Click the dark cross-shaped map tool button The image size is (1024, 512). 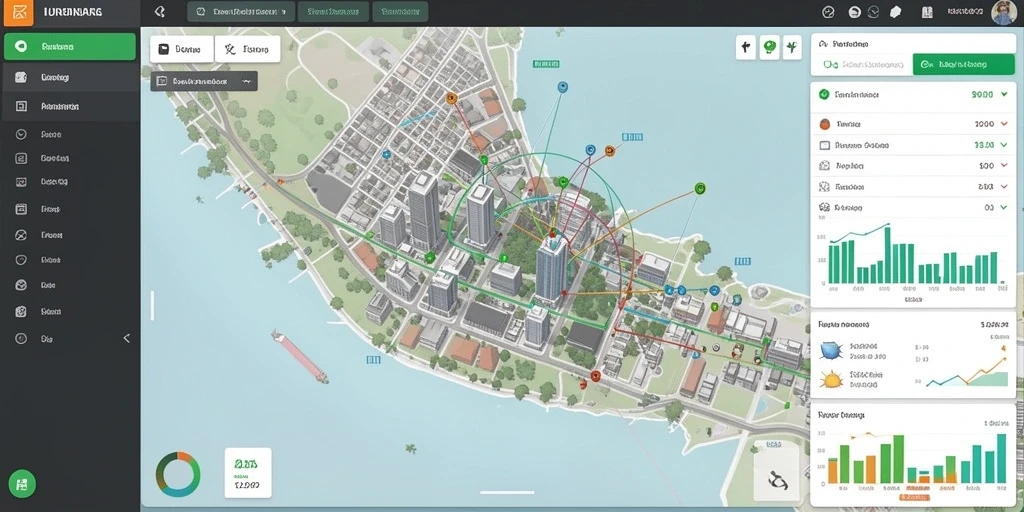click(x=746, y=47)
